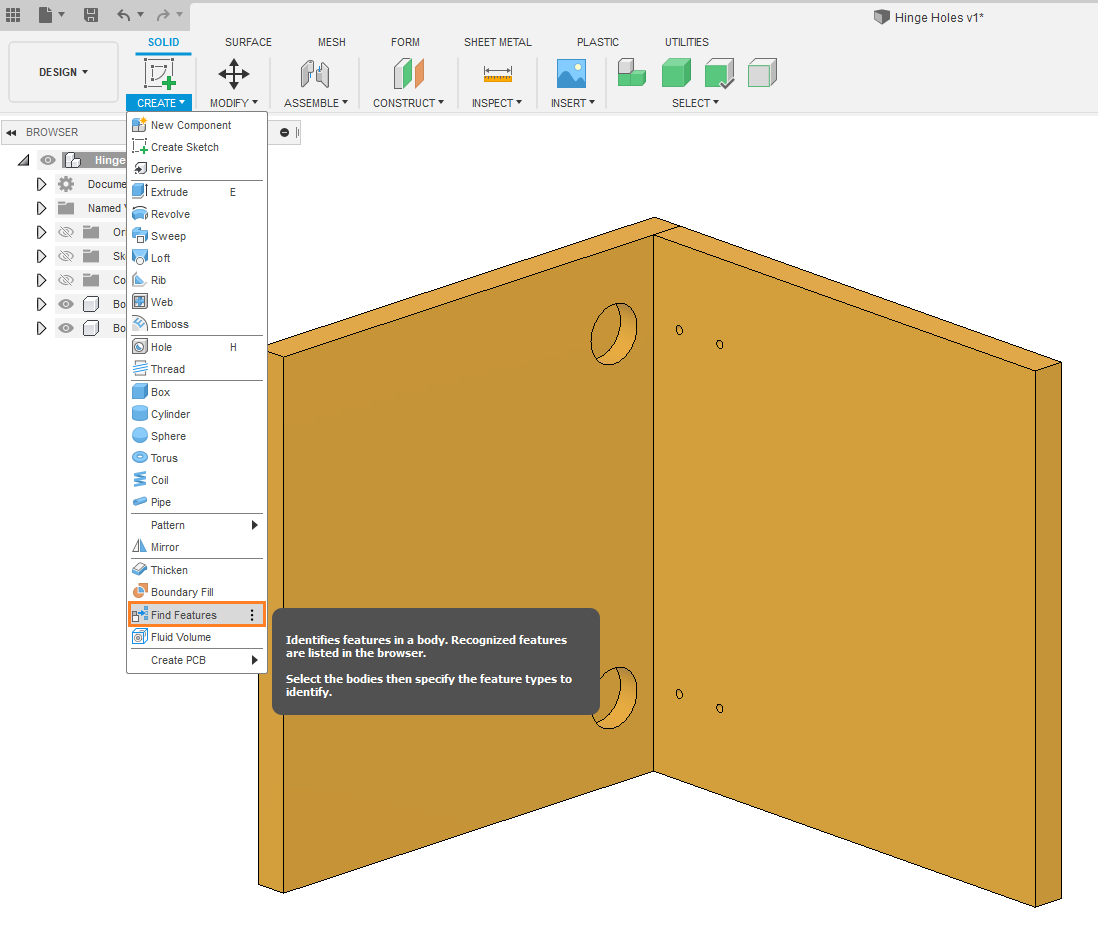1098x934 pixels.
Task: Expand the Named Views tree node
Action: pos(41,208)
